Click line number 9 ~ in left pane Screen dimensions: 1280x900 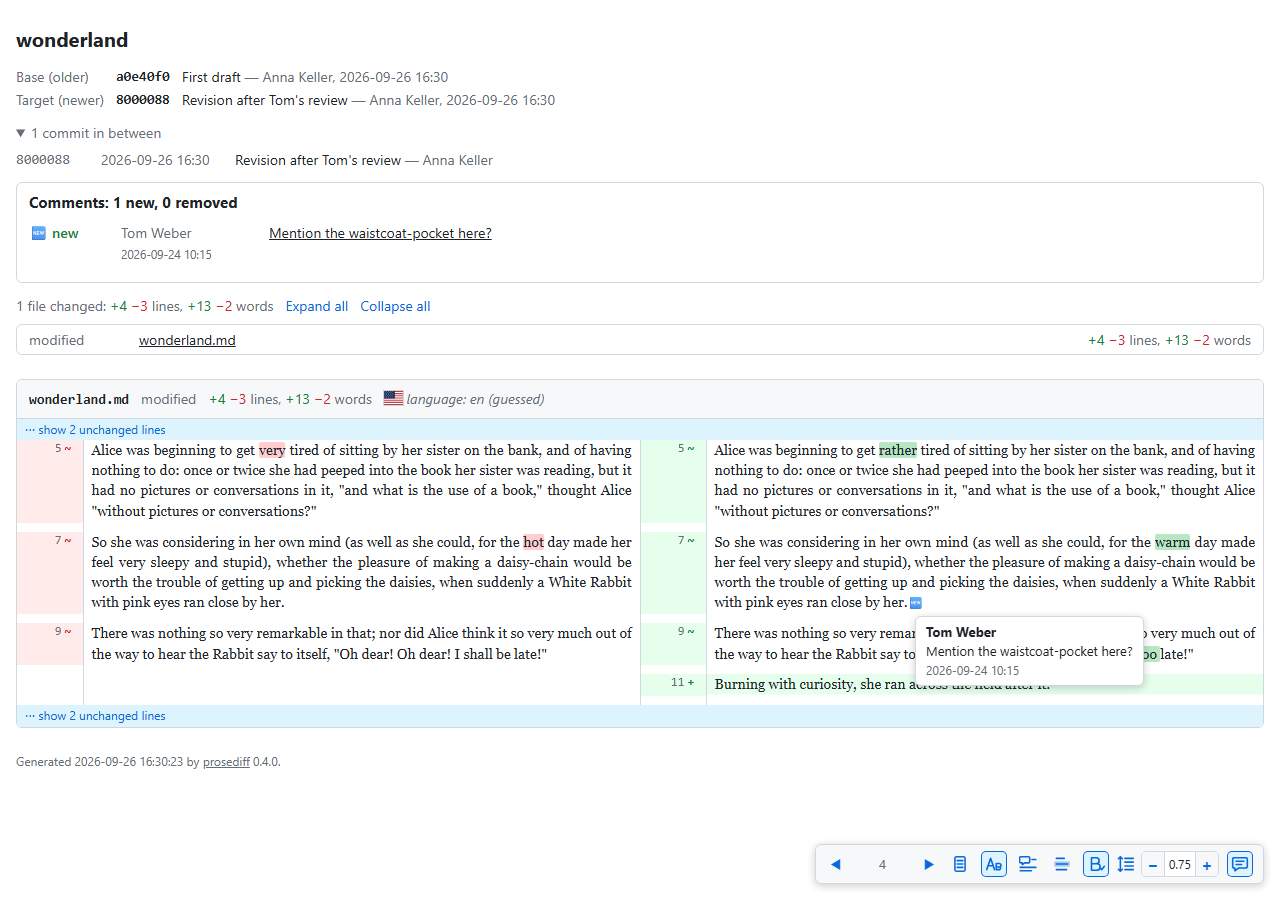pos(64,631)
